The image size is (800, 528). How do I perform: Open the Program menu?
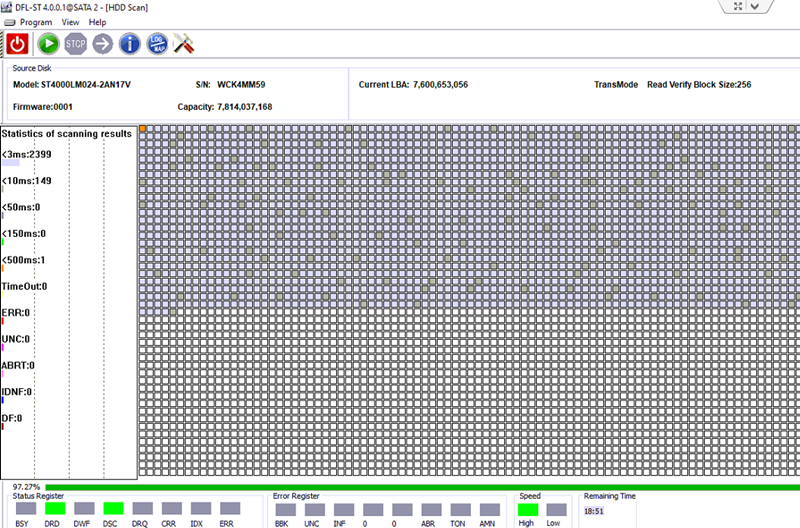(x=36, y=22)
